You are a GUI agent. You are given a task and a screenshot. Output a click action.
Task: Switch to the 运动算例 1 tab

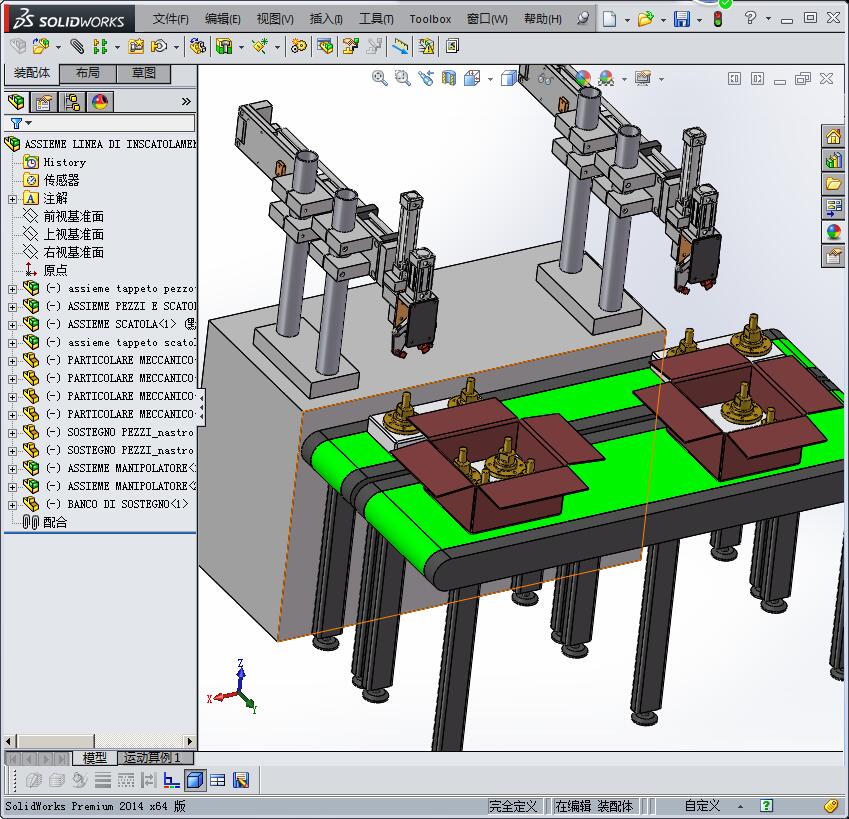pos(152,758)
